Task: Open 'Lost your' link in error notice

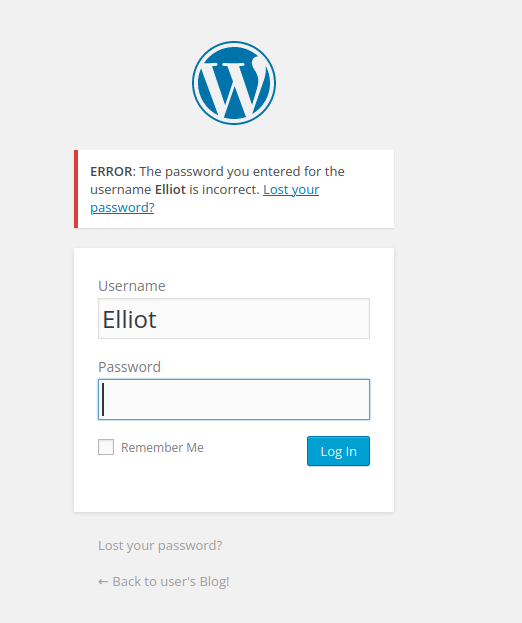Action: [291, 190]
